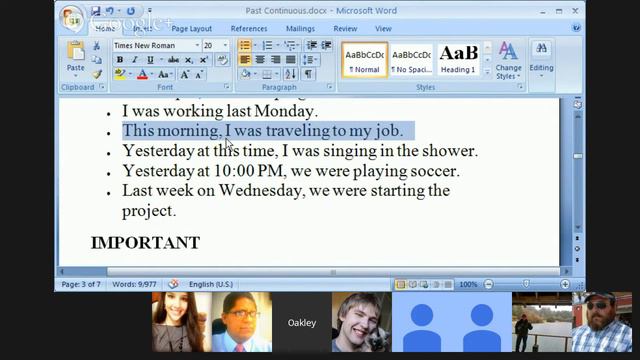Viewport: 640px width, 360px height.
Task: Click the Shading paint bucket icon
Action: point(246,74)
